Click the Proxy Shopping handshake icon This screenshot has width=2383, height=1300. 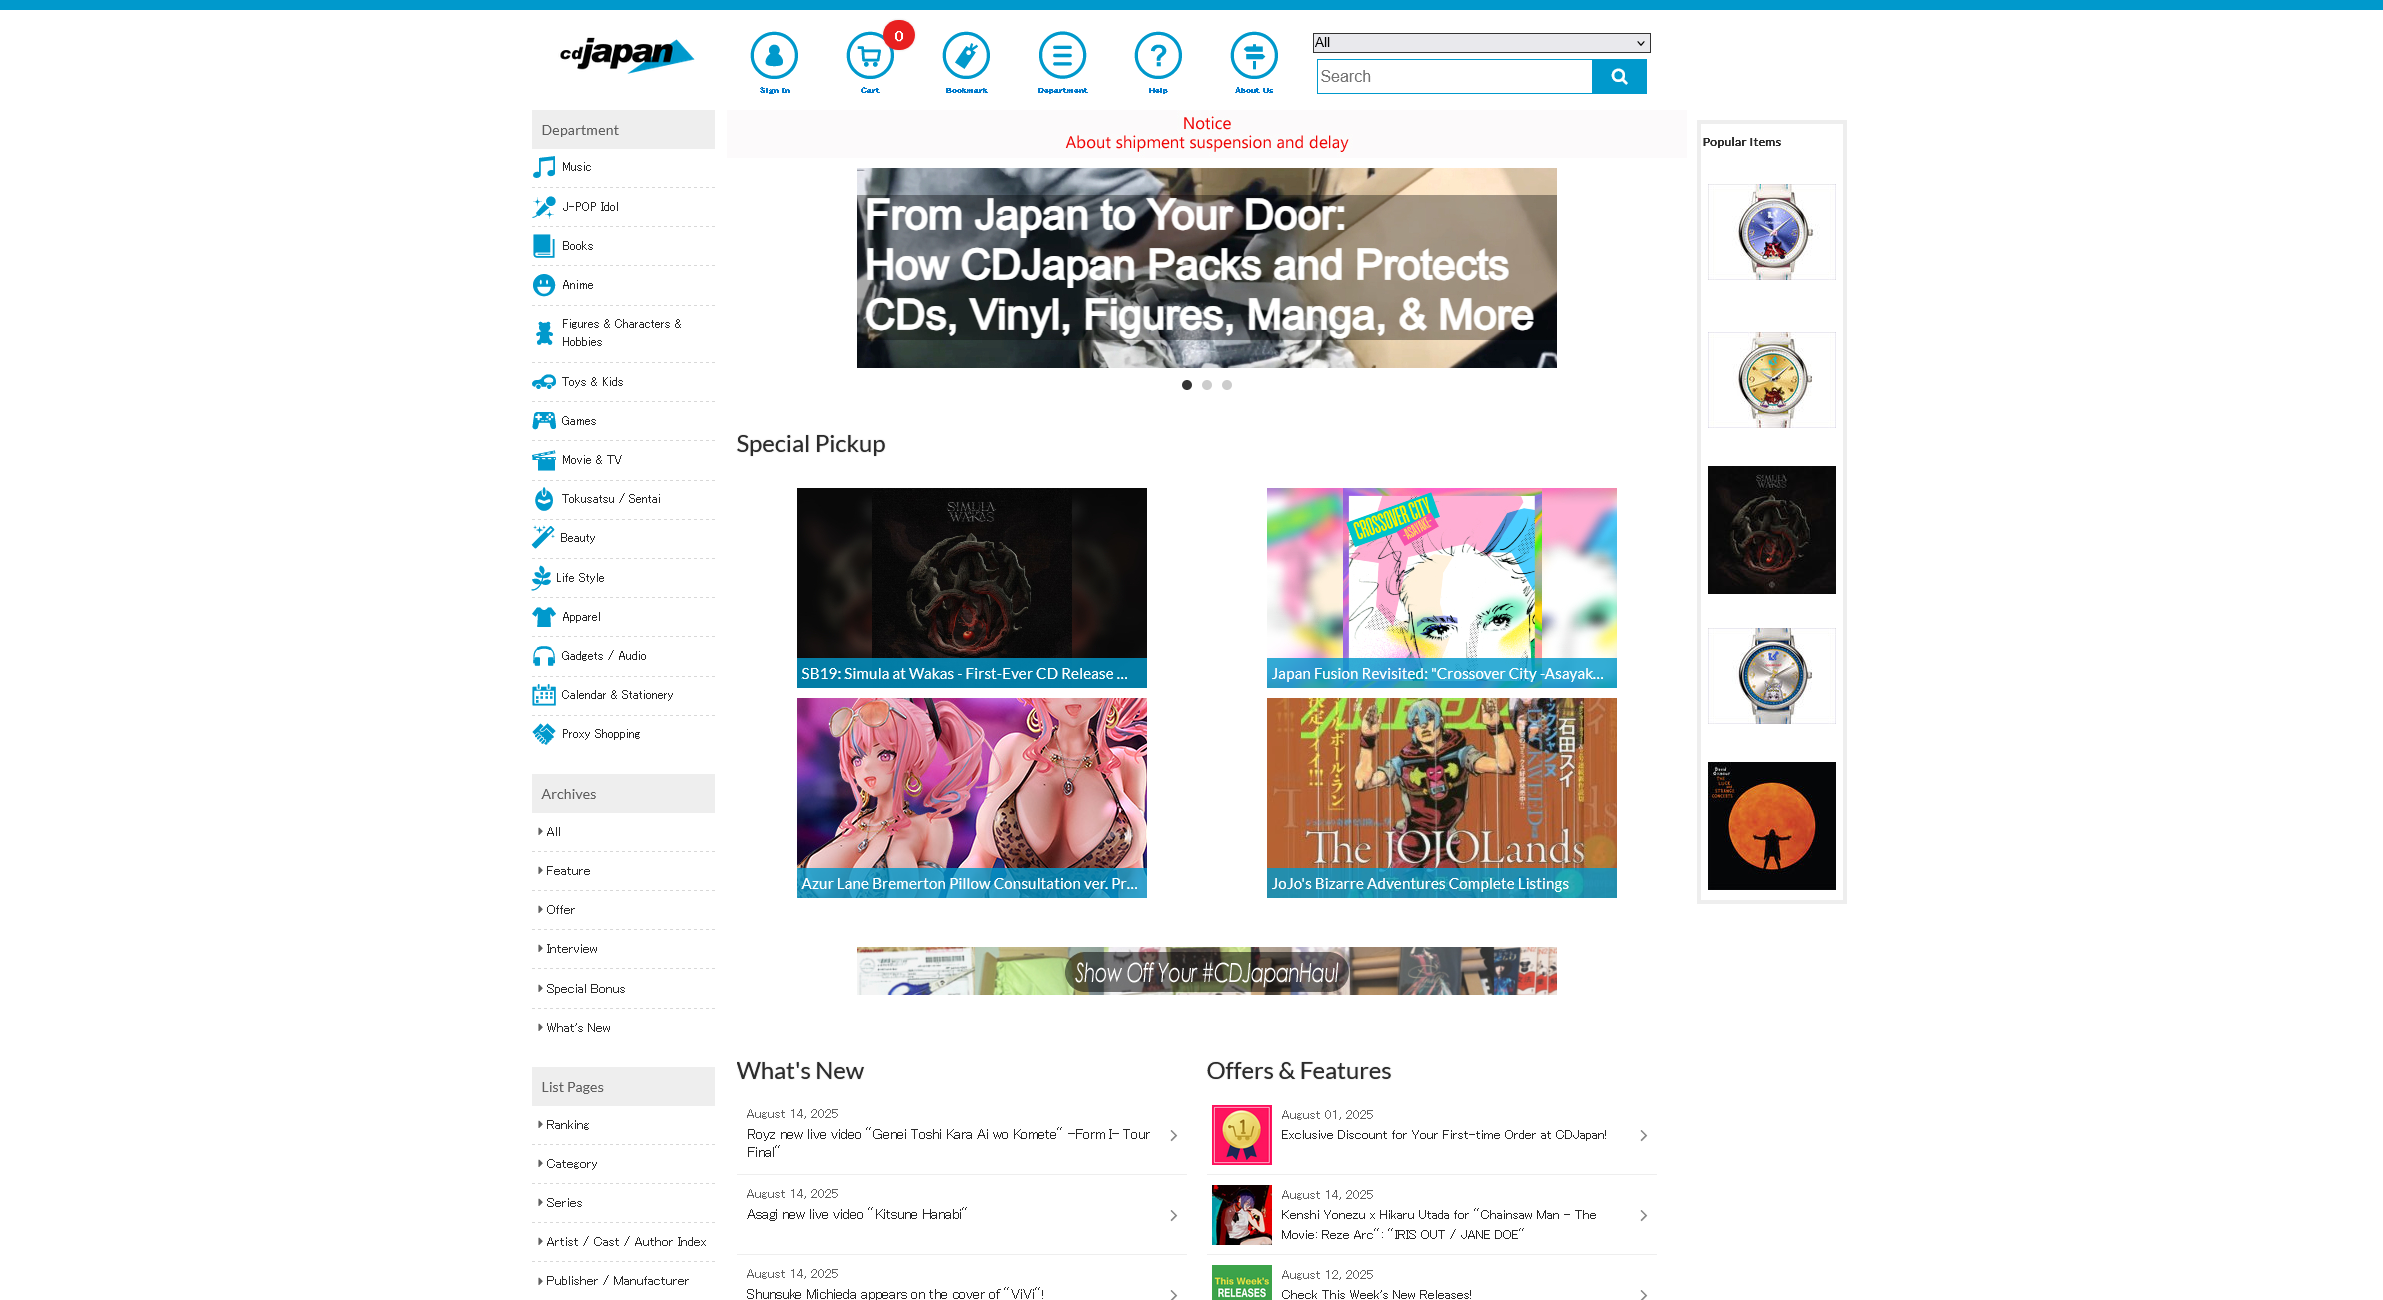click(x=544, y=734)
